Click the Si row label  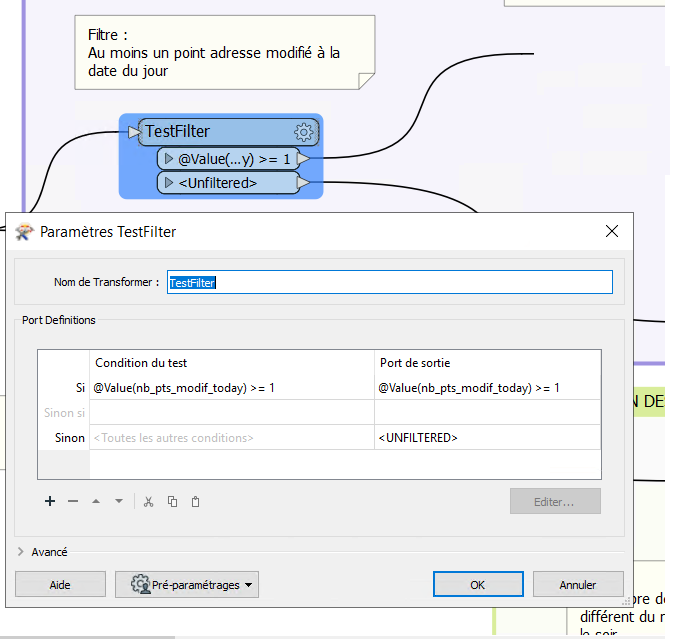(x=81, y=388)
